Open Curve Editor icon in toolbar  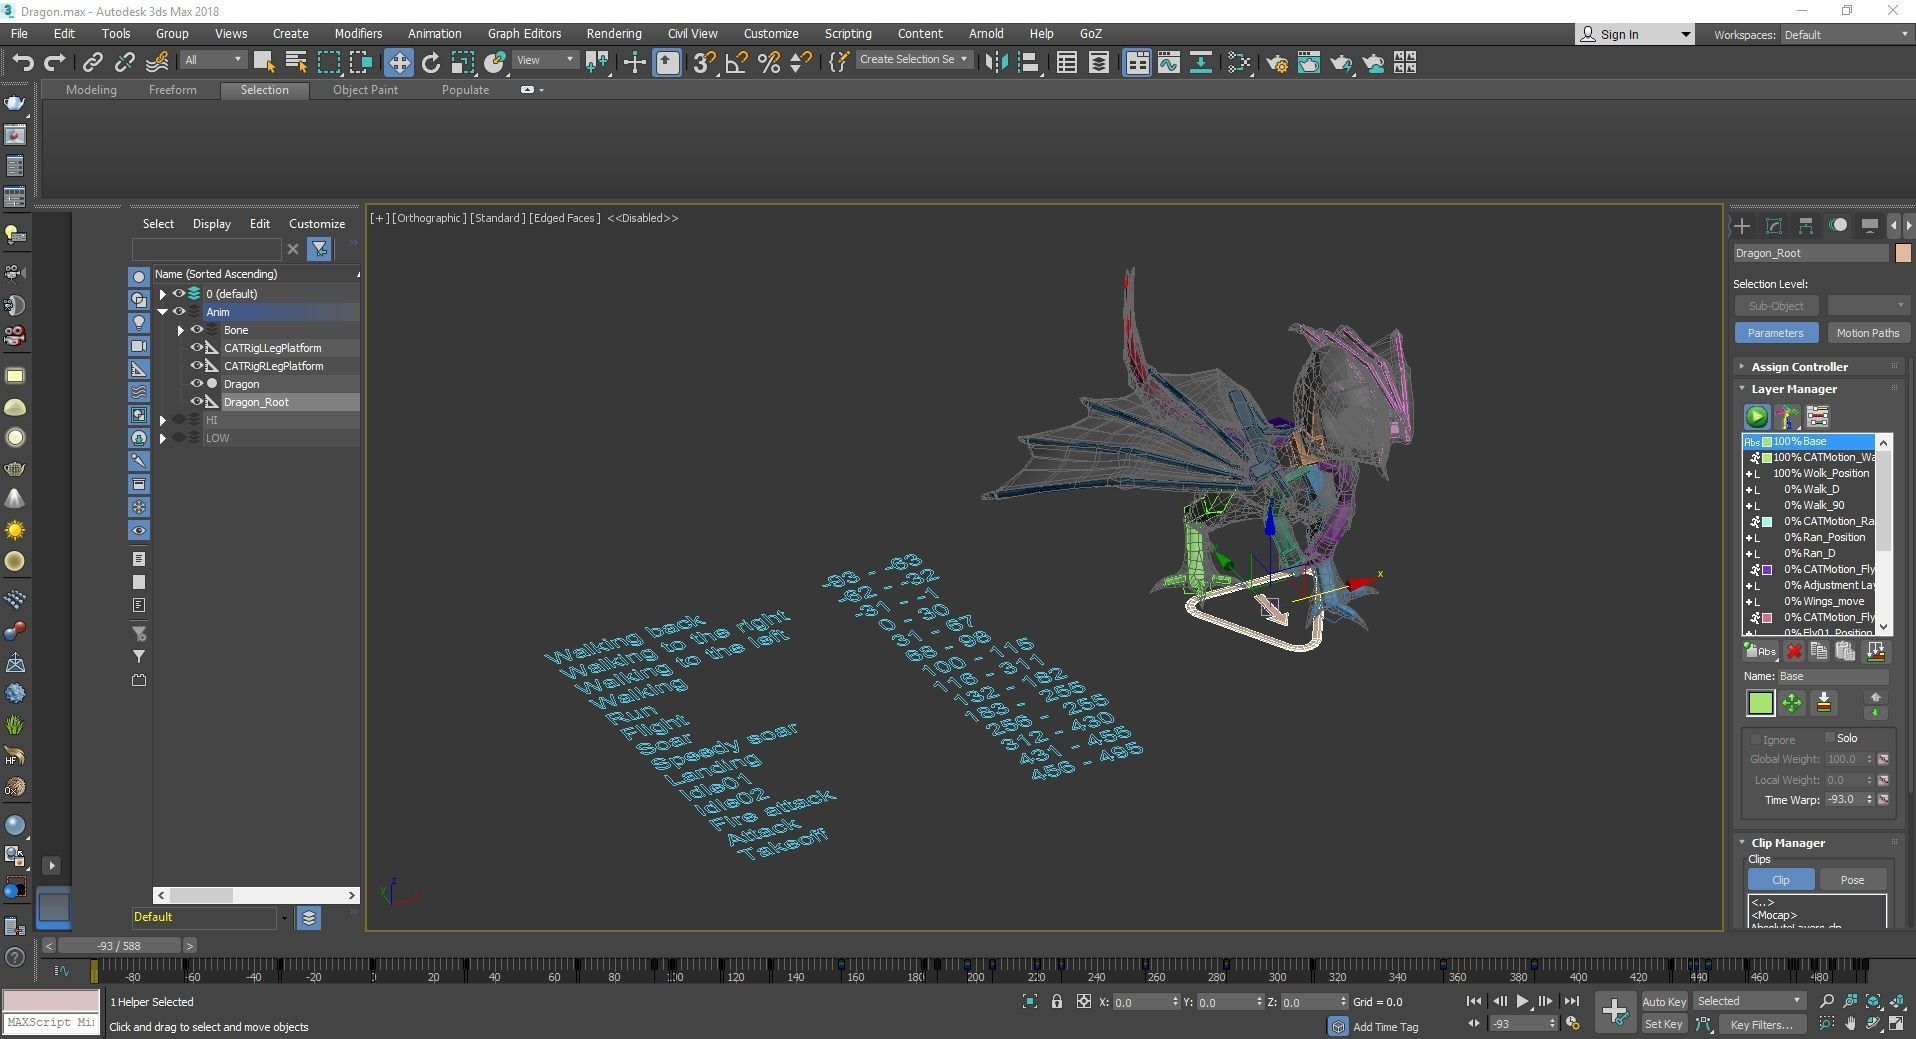coord(1169,63)
